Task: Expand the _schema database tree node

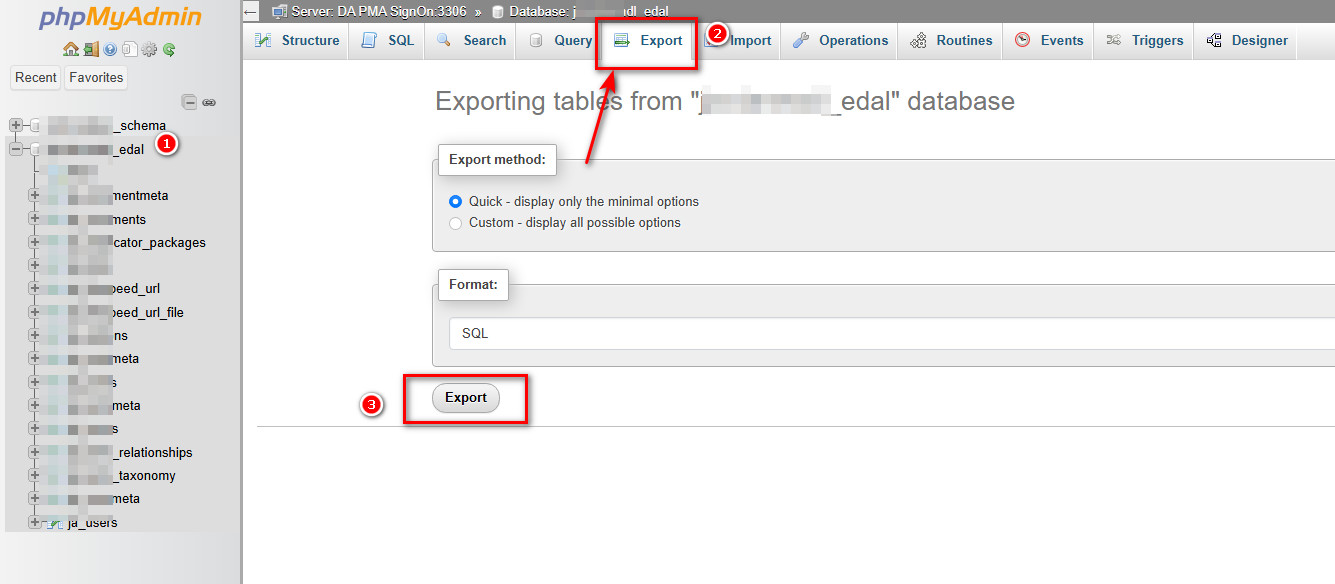Action: pos(15,125)
